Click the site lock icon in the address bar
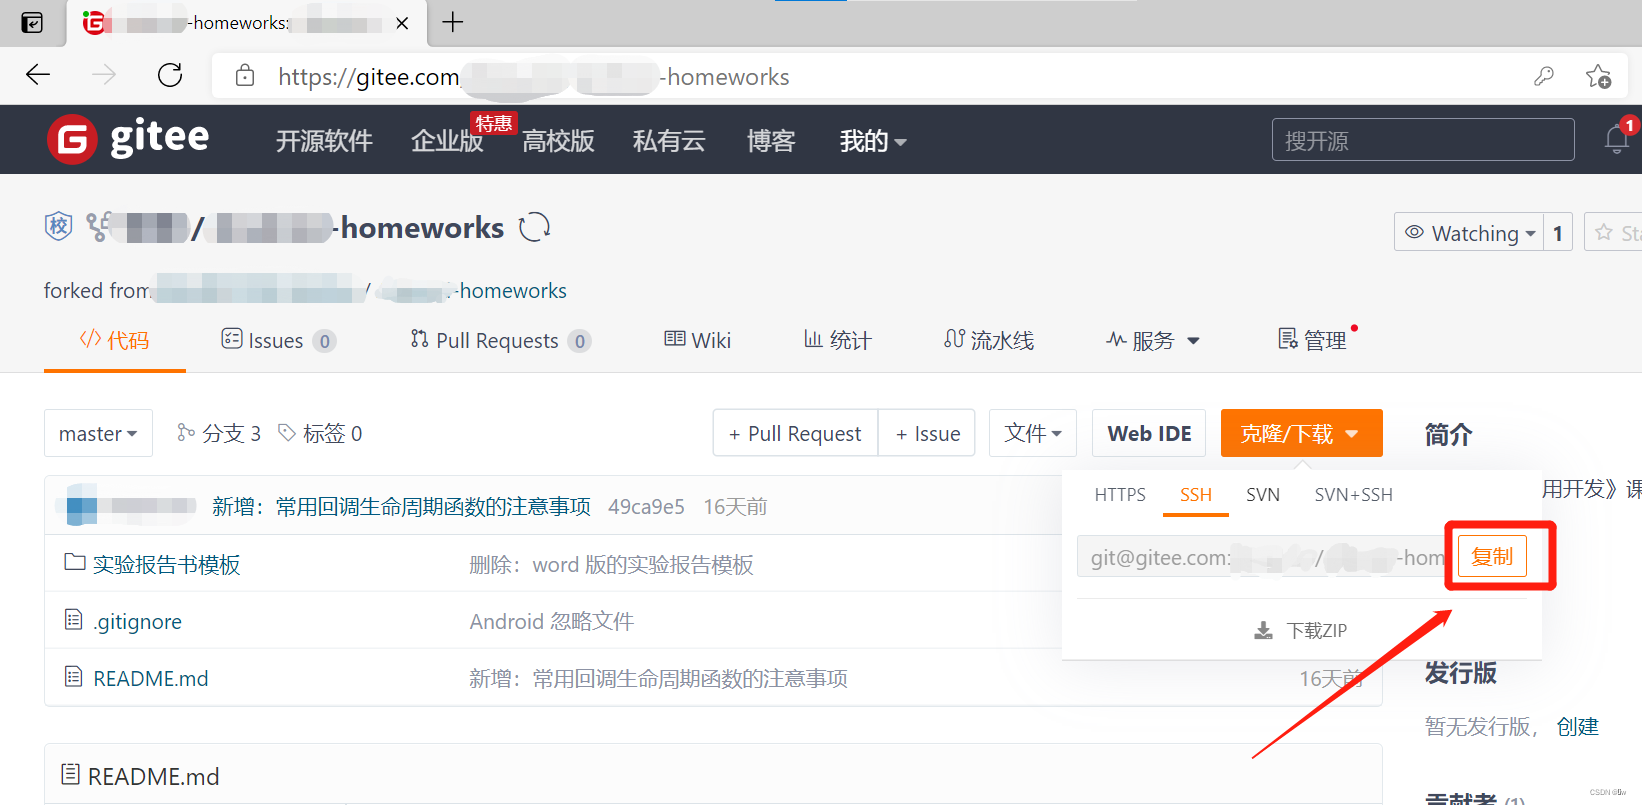The width and height of the screenshot is (1642, 805). coord(245,76)
